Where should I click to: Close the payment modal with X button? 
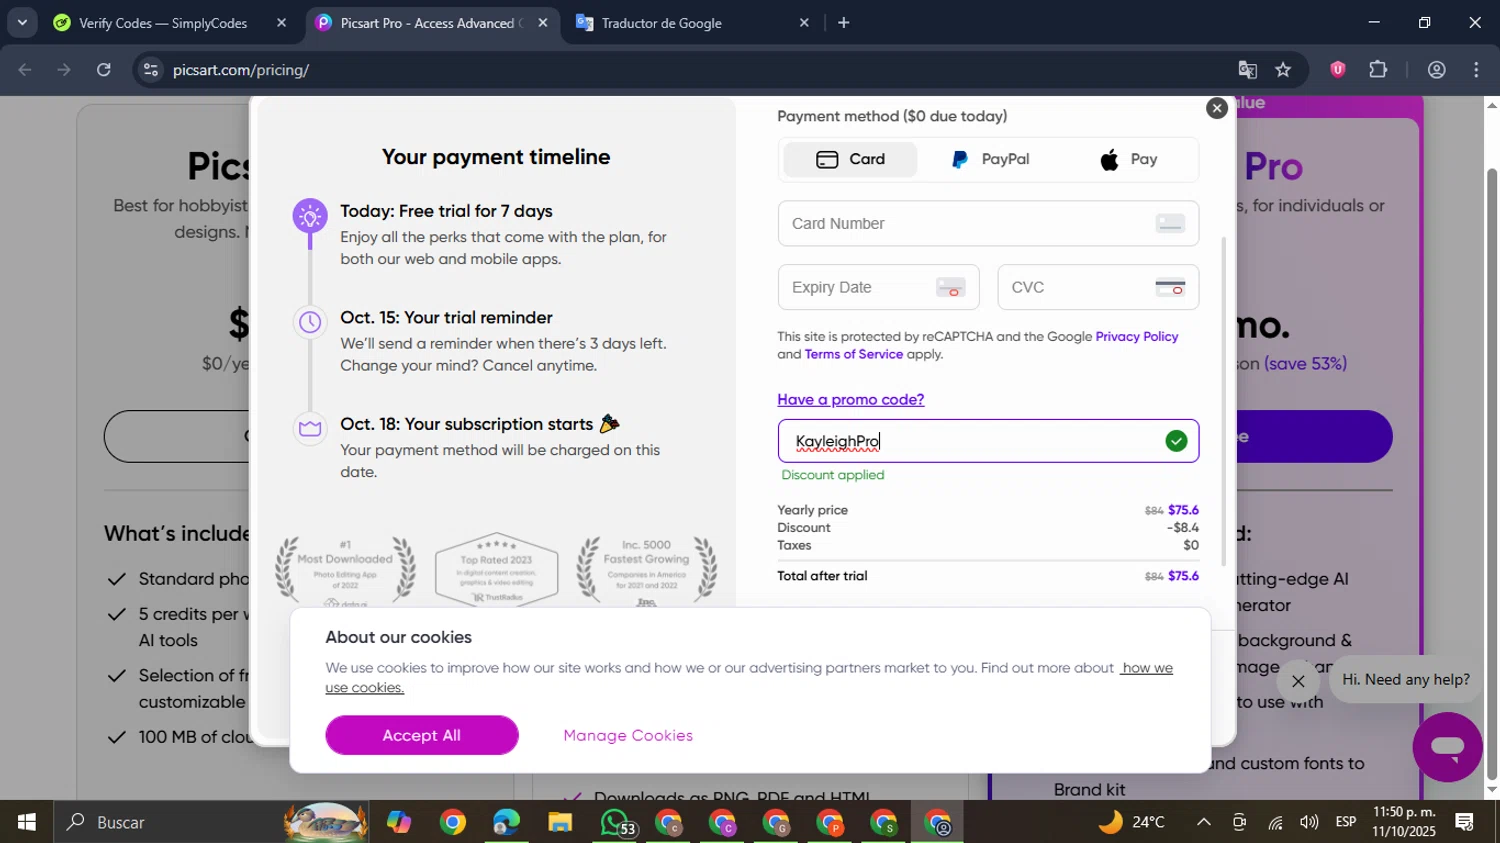[1216, 108]
